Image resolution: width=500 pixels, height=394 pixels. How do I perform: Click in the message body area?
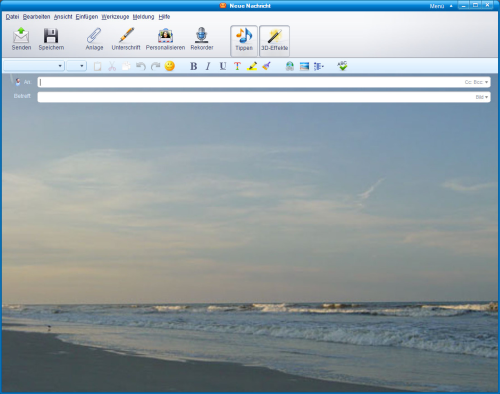tap(250, 247)
